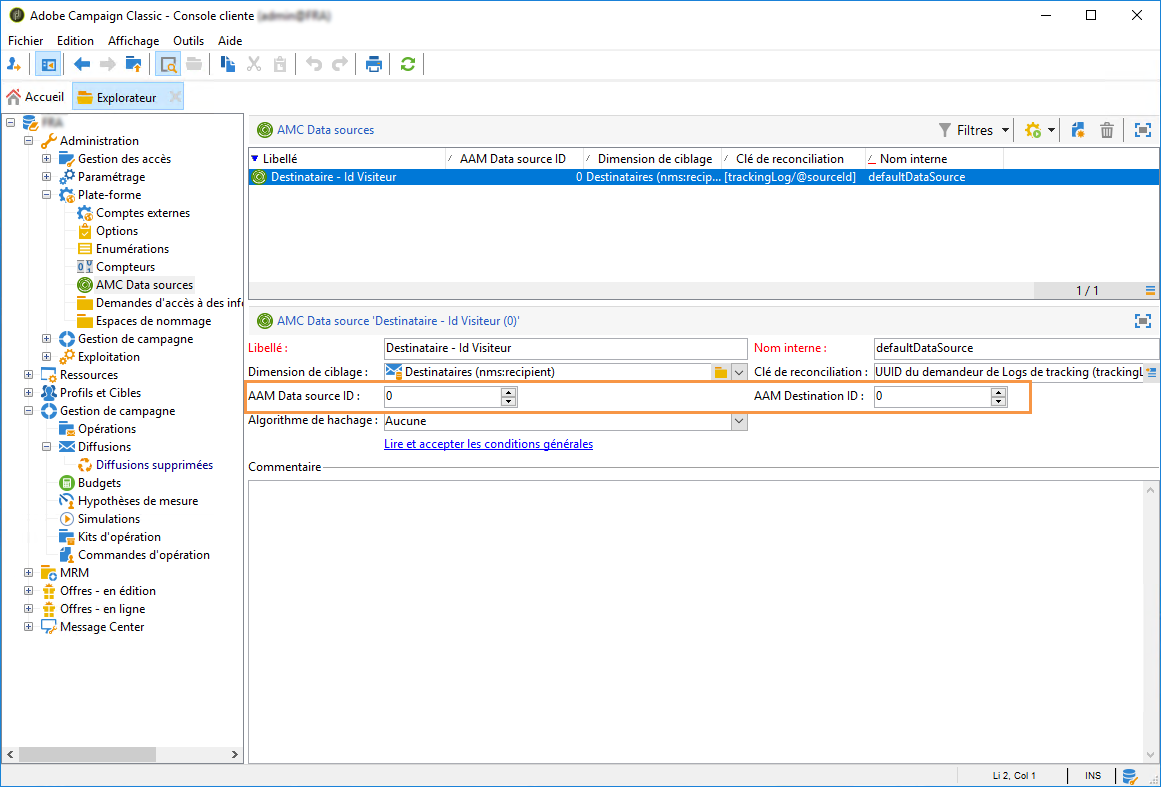Screen dimensions: 1162x788
Task: Expand the Ressources node
Action: point(28,375)
